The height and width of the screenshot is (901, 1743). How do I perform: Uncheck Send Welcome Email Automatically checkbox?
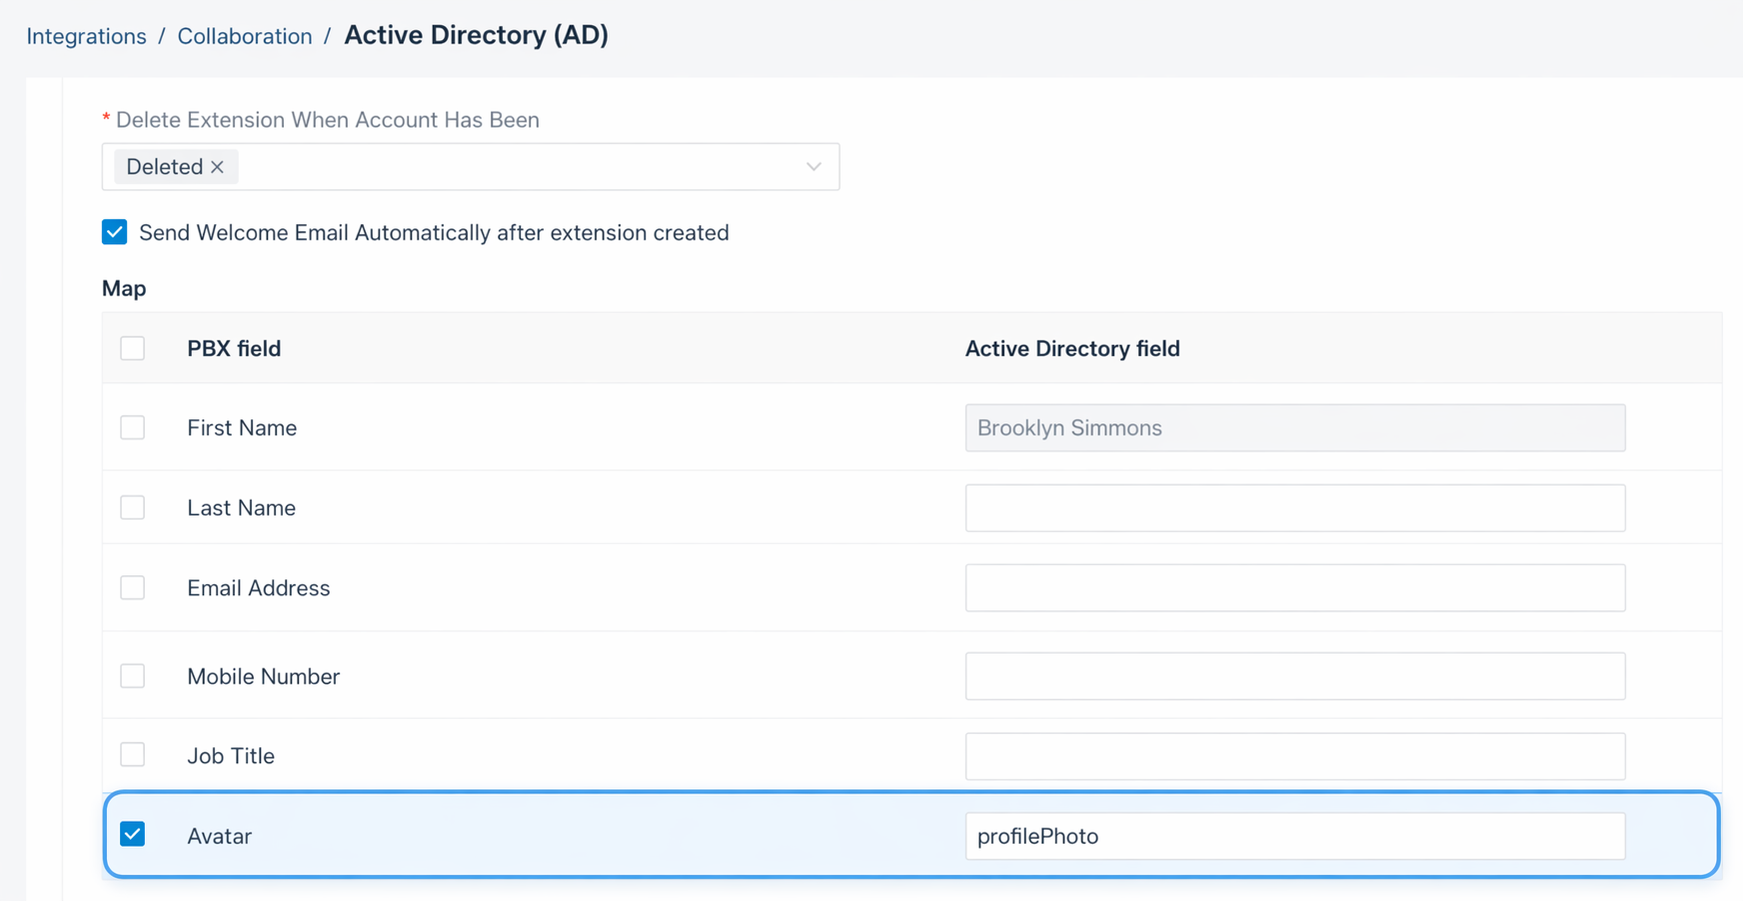click(115, 233)
